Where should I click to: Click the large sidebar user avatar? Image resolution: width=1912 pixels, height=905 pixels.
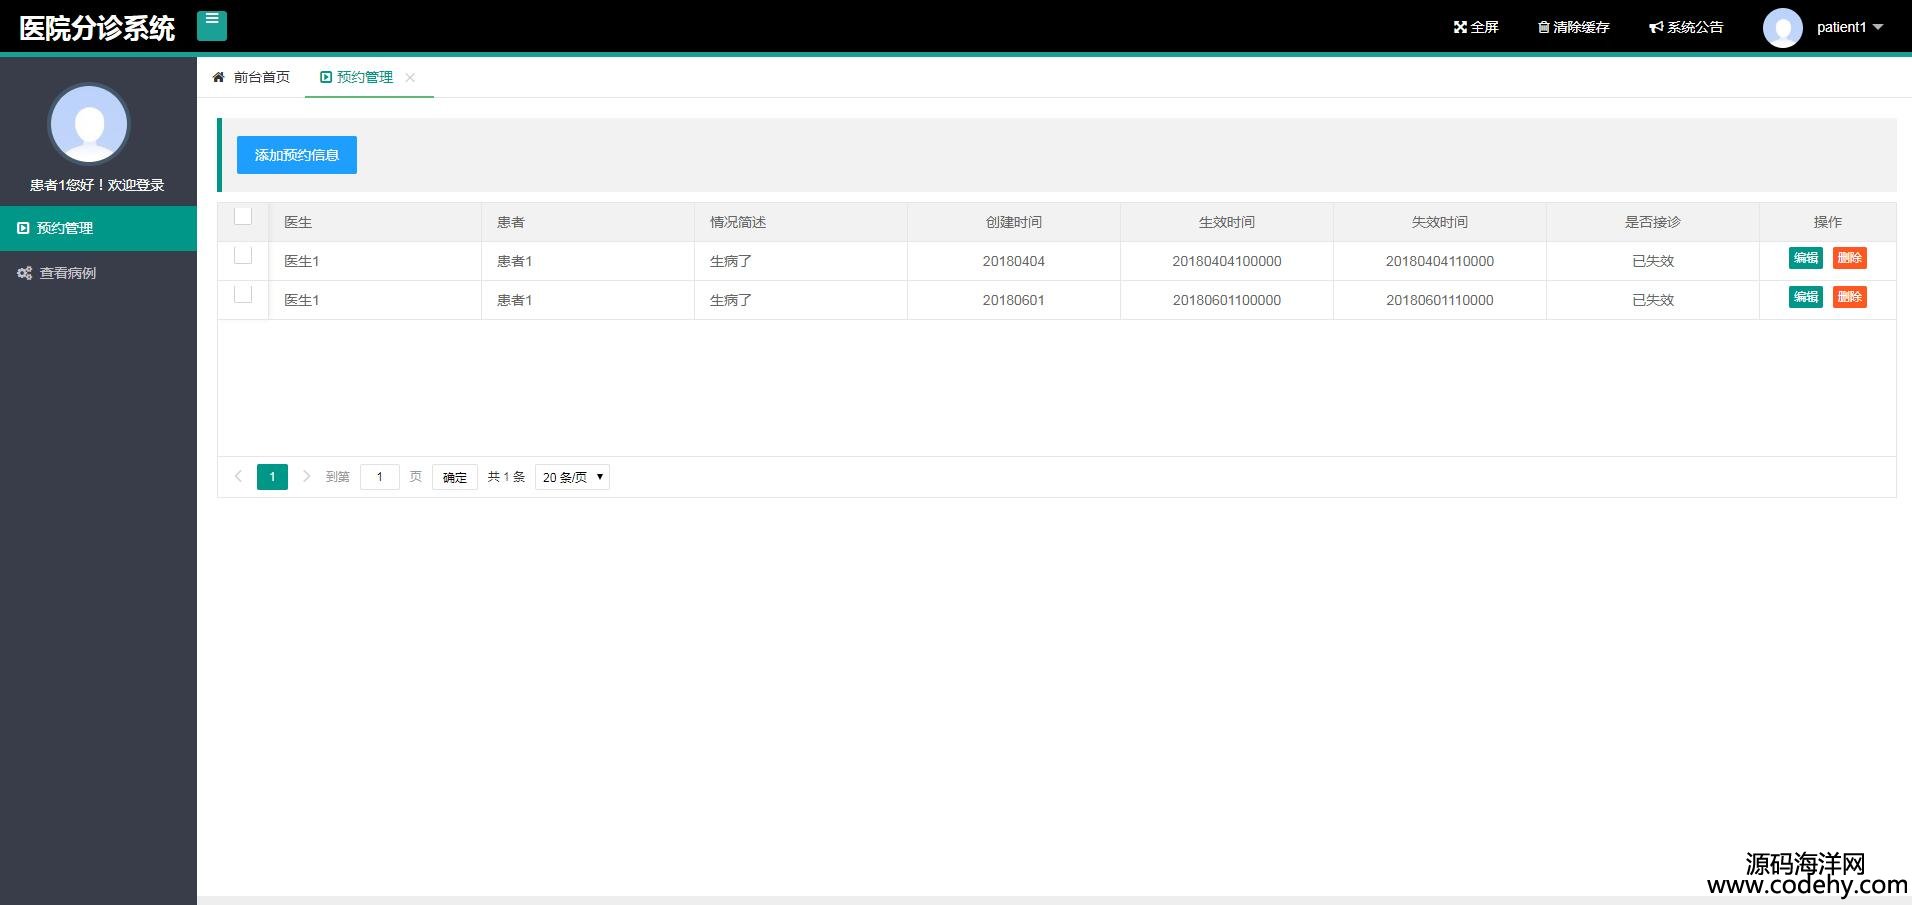click(89, 124)
